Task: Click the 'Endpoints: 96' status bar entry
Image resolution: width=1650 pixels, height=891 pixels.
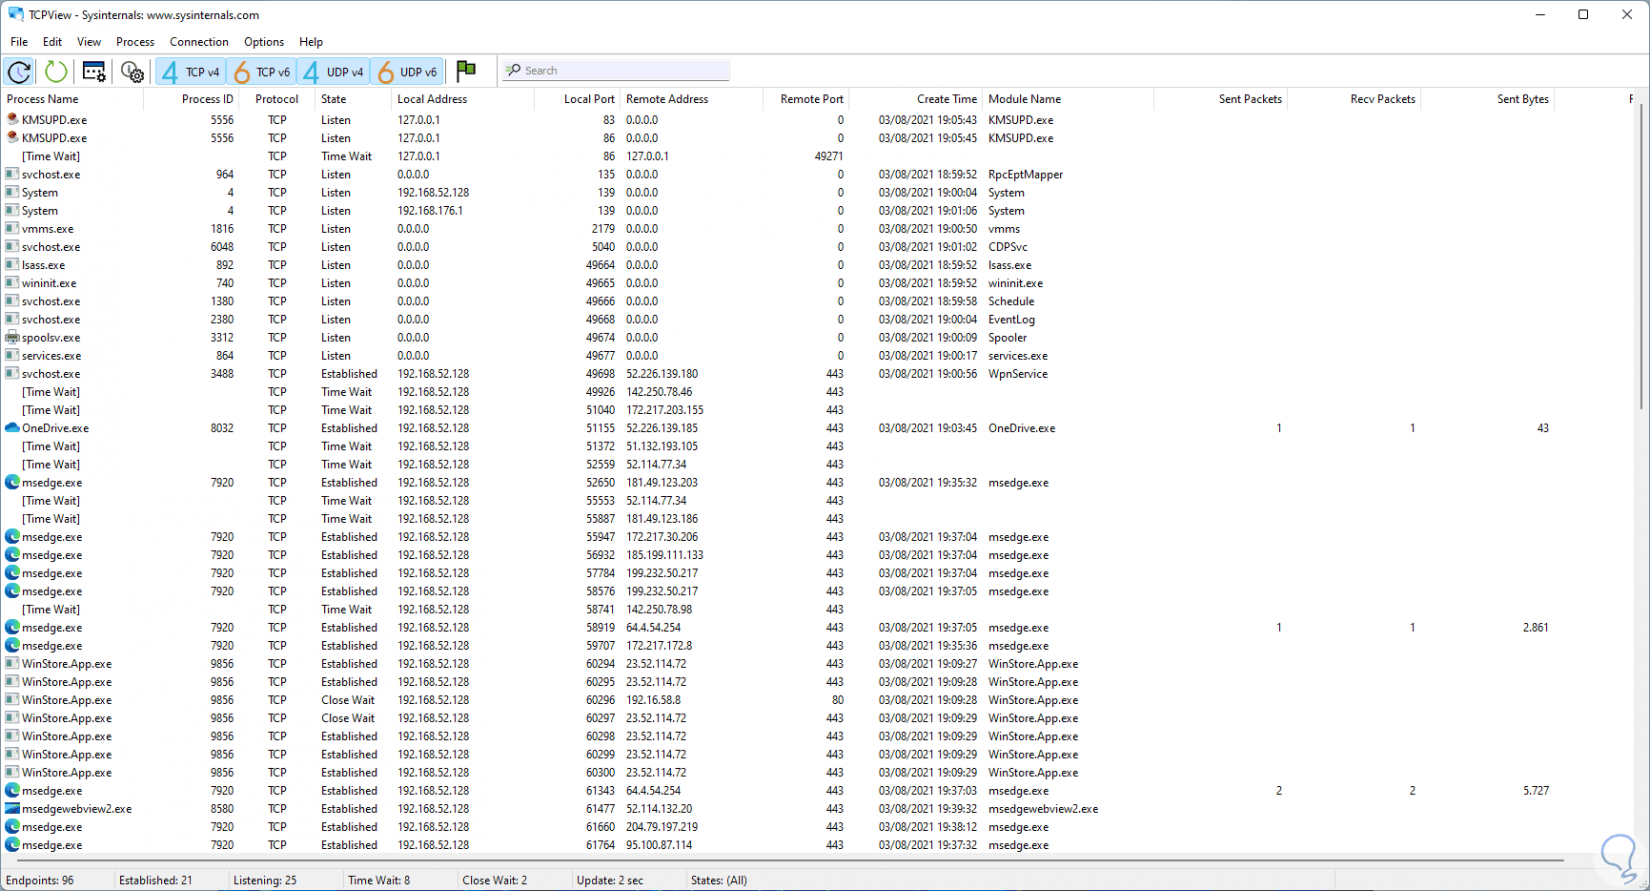Action: point(40,880)
